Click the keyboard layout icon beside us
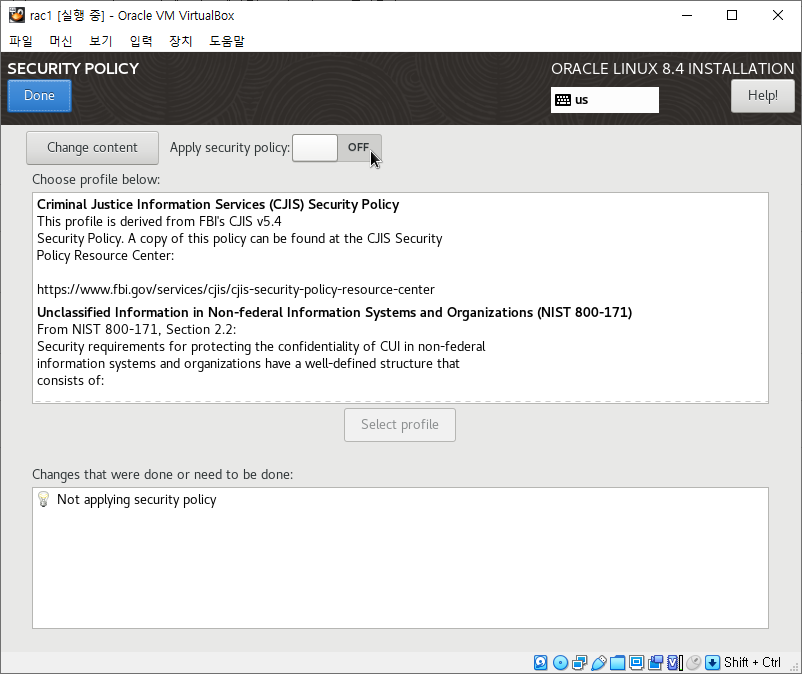This screenshot has width=802, height=674. point(563,100)
